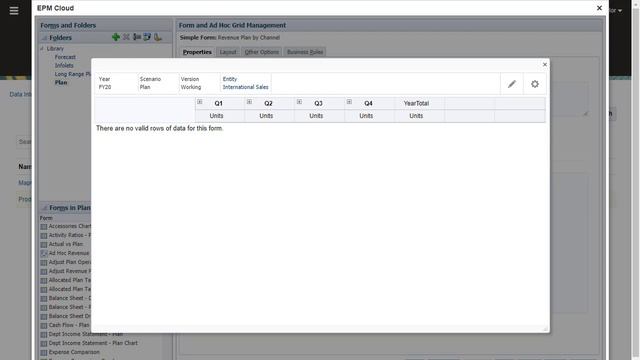The image size is (640, 360).
Task: Expand the Q2 column
Action: click(249, 102)
